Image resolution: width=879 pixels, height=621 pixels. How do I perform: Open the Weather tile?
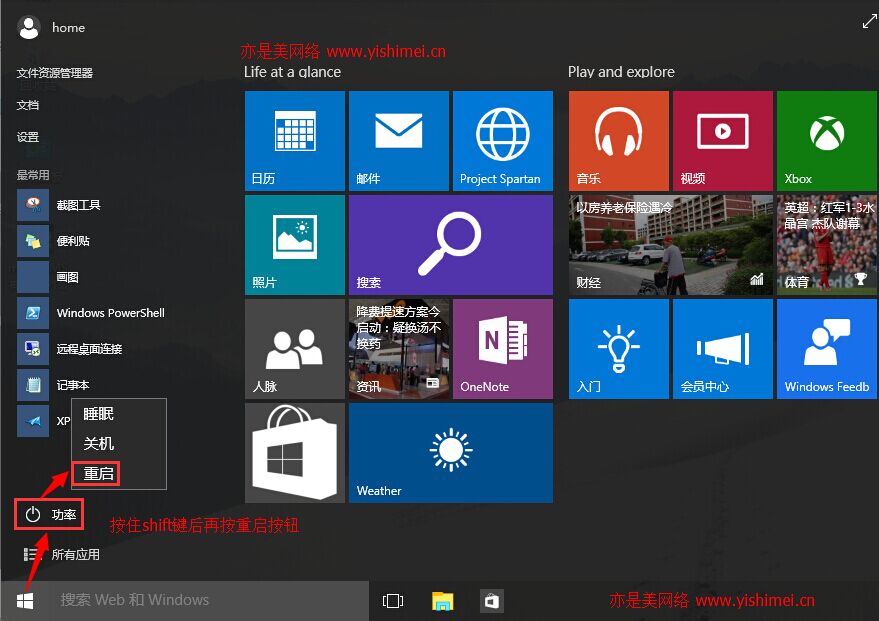click(451, 453)
